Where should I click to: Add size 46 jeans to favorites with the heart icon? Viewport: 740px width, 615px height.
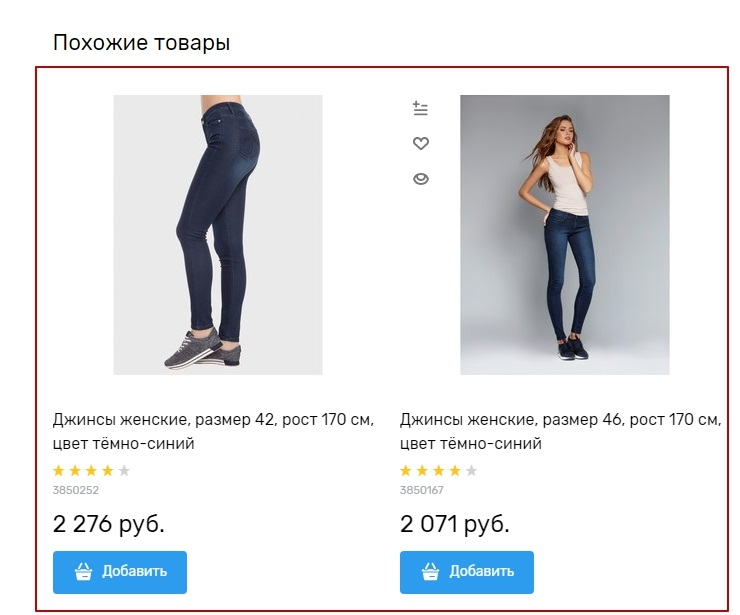pyautogui.click(x=421, y=144)
